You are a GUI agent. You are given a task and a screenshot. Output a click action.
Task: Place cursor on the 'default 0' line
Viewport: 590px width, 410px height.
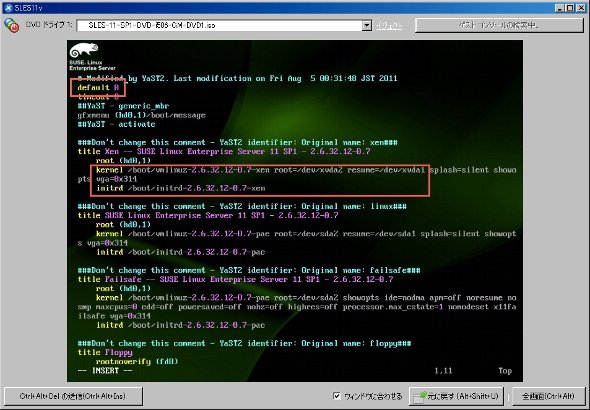click(x=98, y=88)
